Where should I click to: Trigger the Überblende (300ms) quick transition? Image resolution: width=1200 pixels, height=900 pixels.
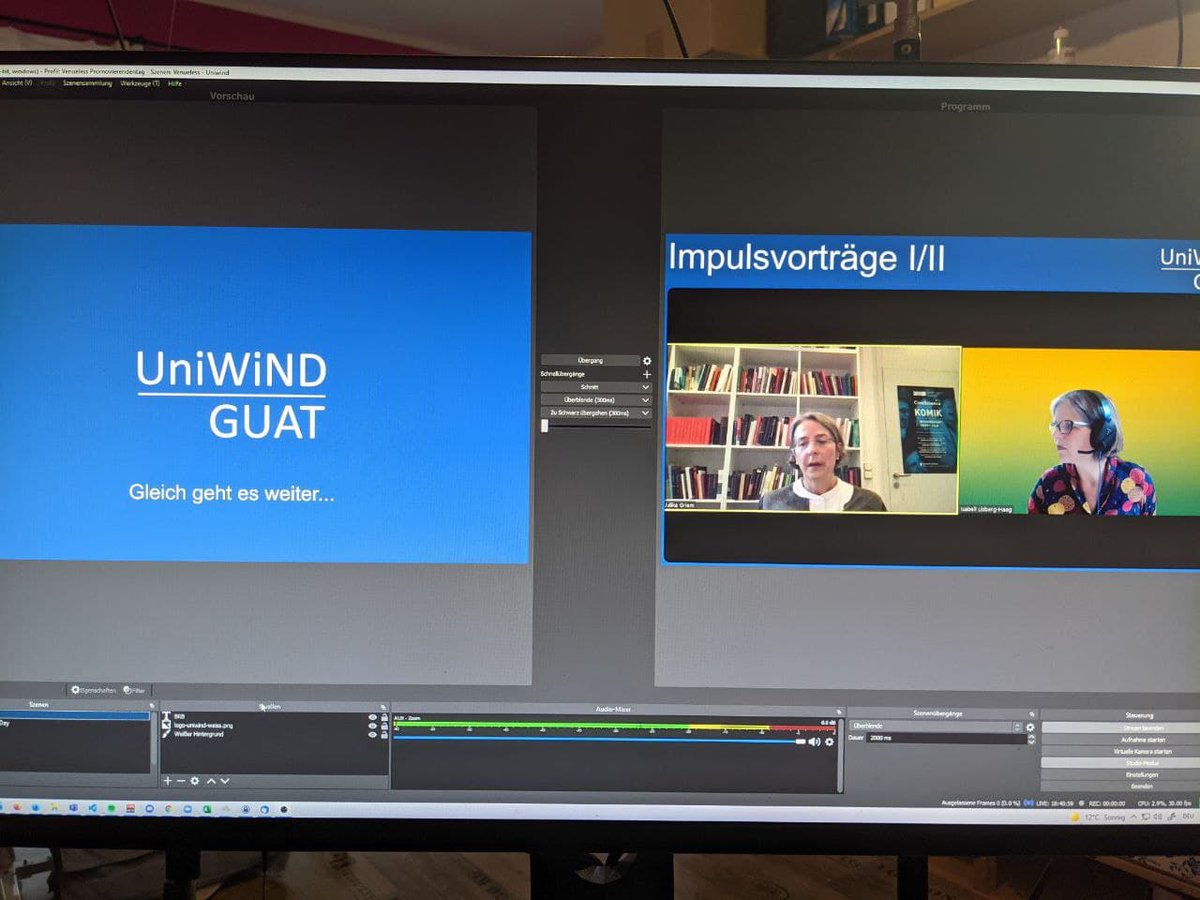[x=590, y=400]
